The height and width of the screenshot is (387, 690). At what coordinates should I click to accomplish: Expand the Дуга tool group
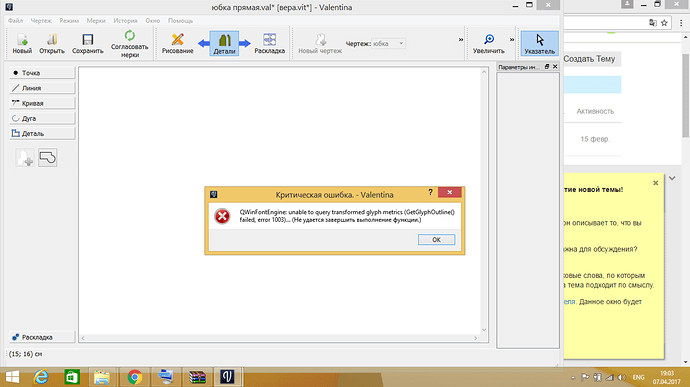(x=42, y=118)
